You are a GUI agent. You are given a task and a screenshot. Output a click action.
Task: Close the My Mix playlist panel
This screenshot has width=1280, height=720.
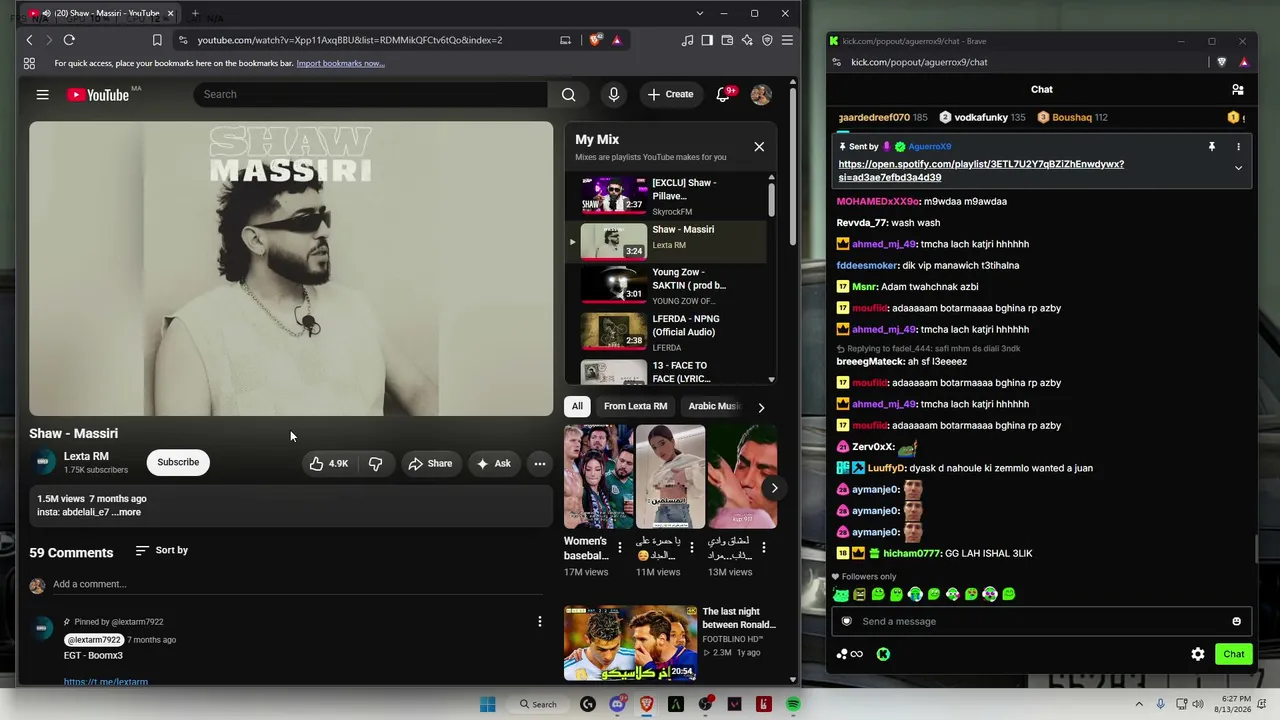pos(759,147)
